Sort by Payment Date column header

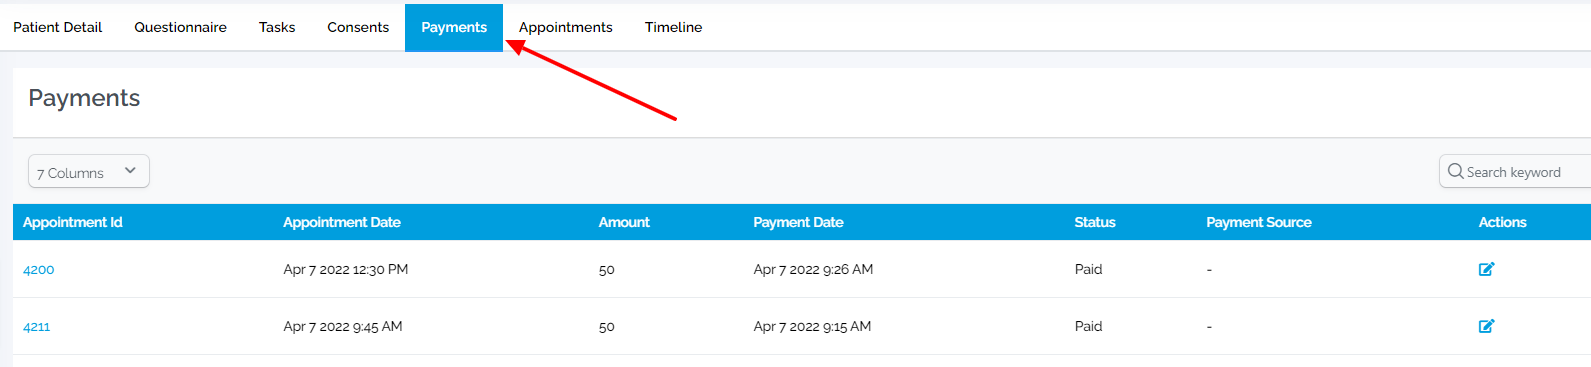point(798,222)
